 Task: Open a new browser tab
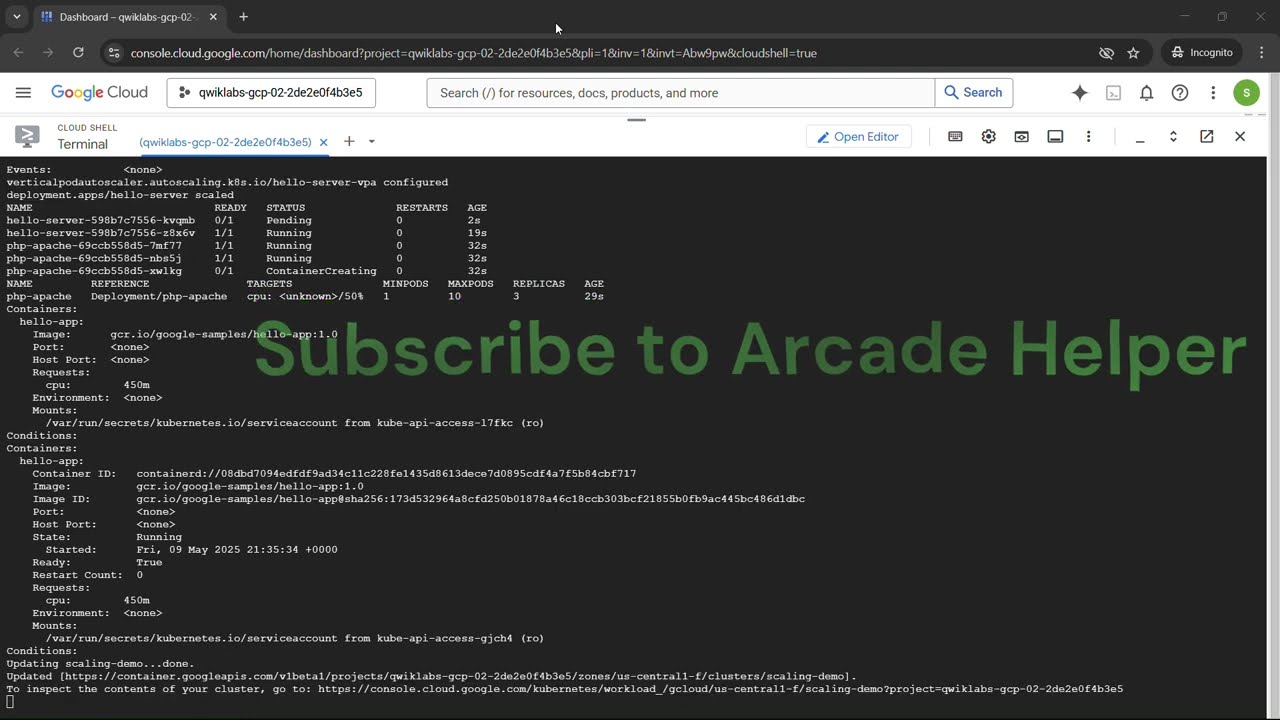click(x=243, y=17)
